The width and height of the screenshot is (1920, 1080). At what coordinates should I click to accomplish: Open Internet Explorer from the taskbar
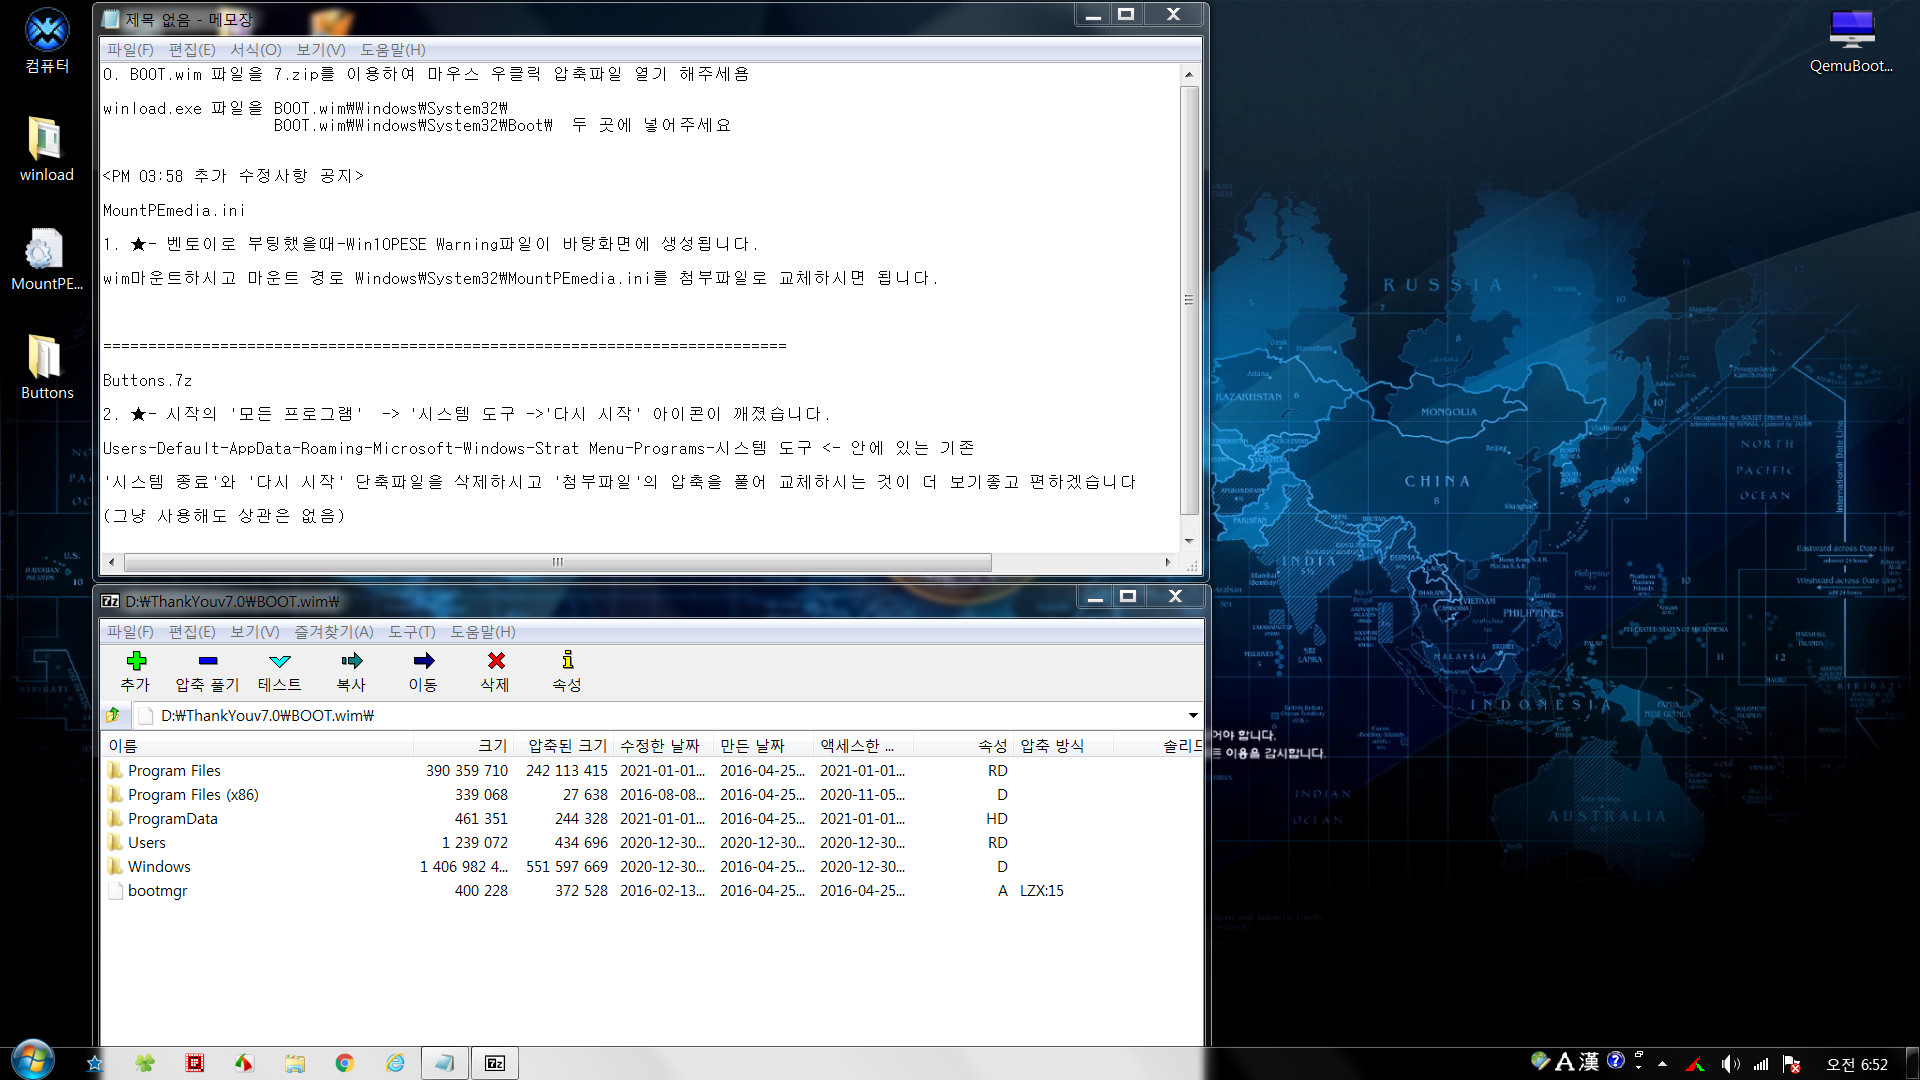(x=395, y=1063)
